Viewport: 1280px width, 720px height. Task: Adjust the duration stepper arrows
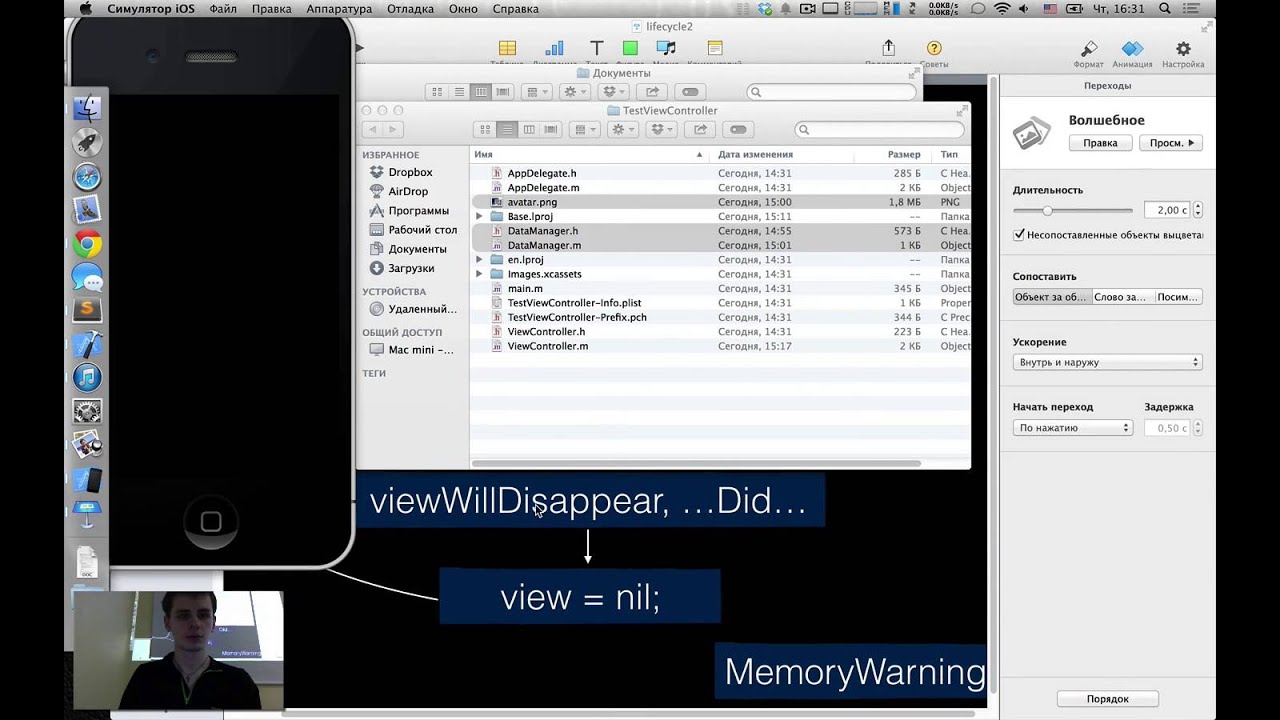pyautogui.click(x=1197, y=210)
